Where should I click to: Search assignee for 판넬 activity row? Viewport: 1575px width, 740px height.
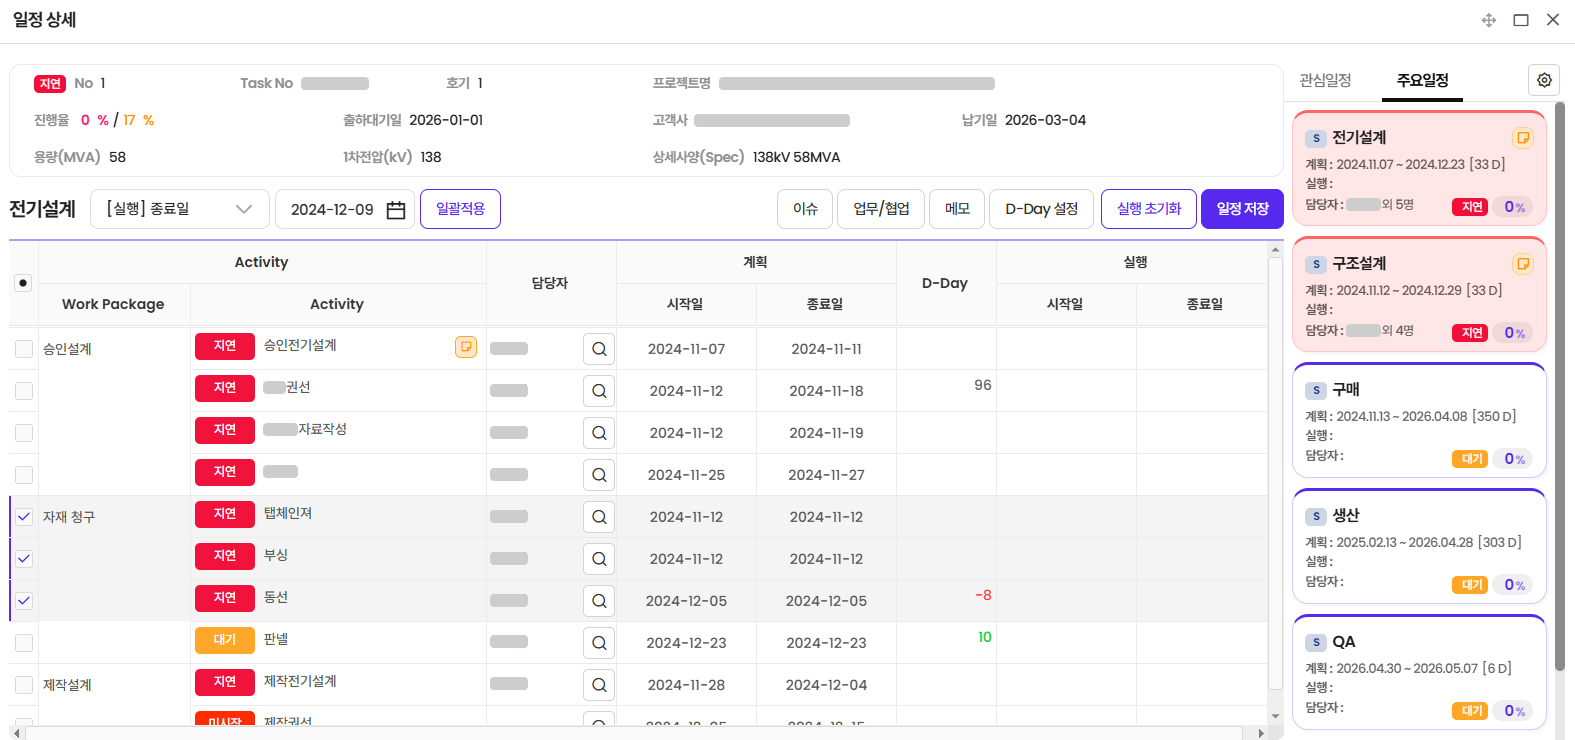[x=599, y=643]
